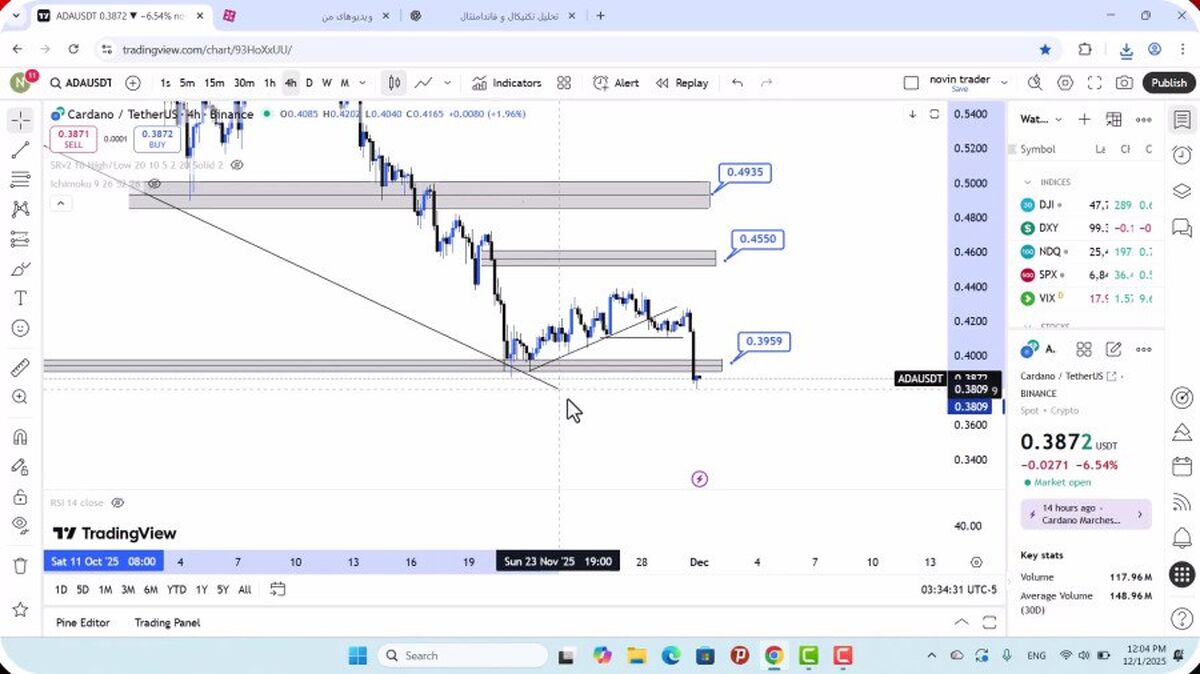Click the Alert button
Screen dimensions: 1200x674
point(615,83)
